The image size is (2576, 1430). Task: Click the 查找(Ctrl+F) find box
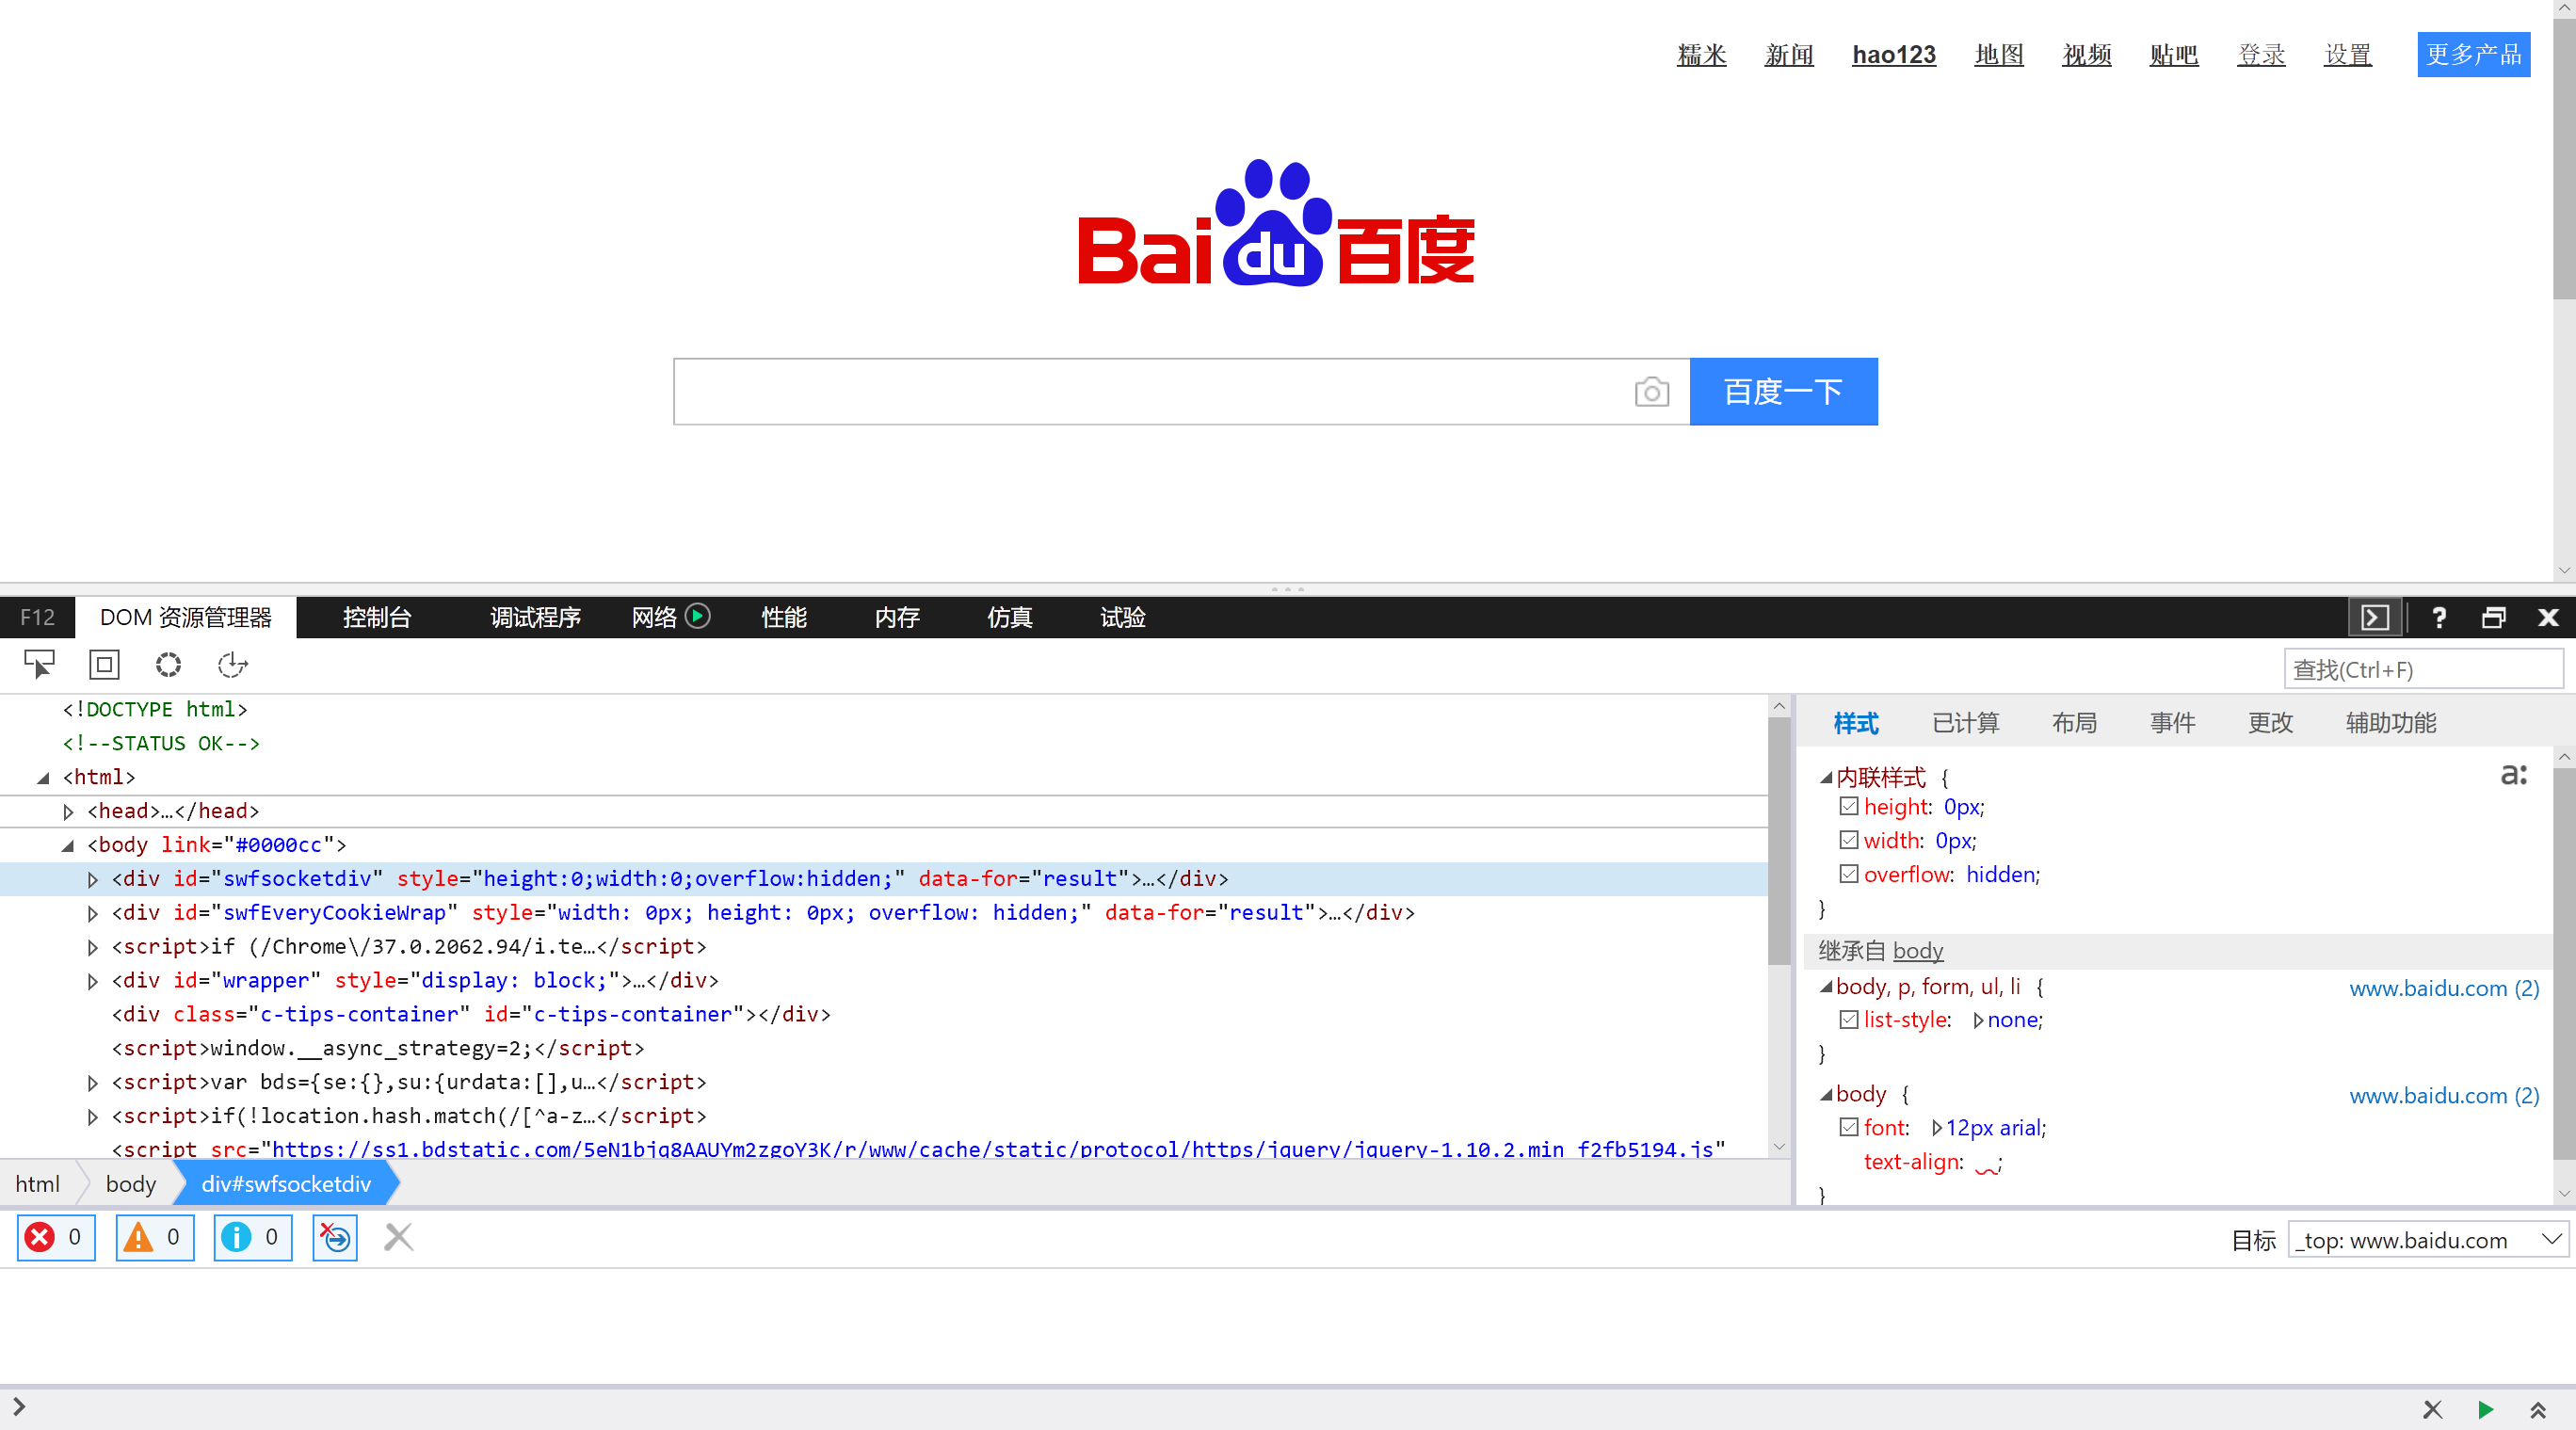(x=2423, y=669)
